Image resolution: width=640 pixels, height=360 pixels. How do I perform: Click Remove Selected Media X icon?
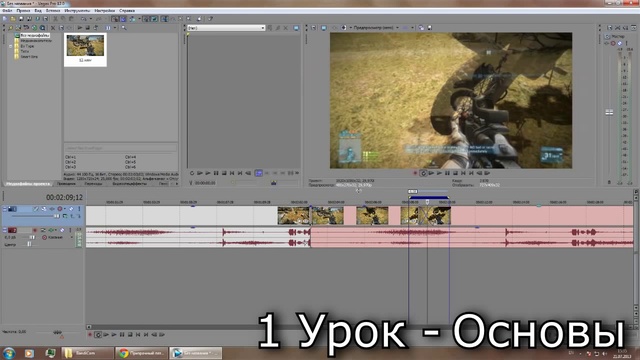coord(53,28)
